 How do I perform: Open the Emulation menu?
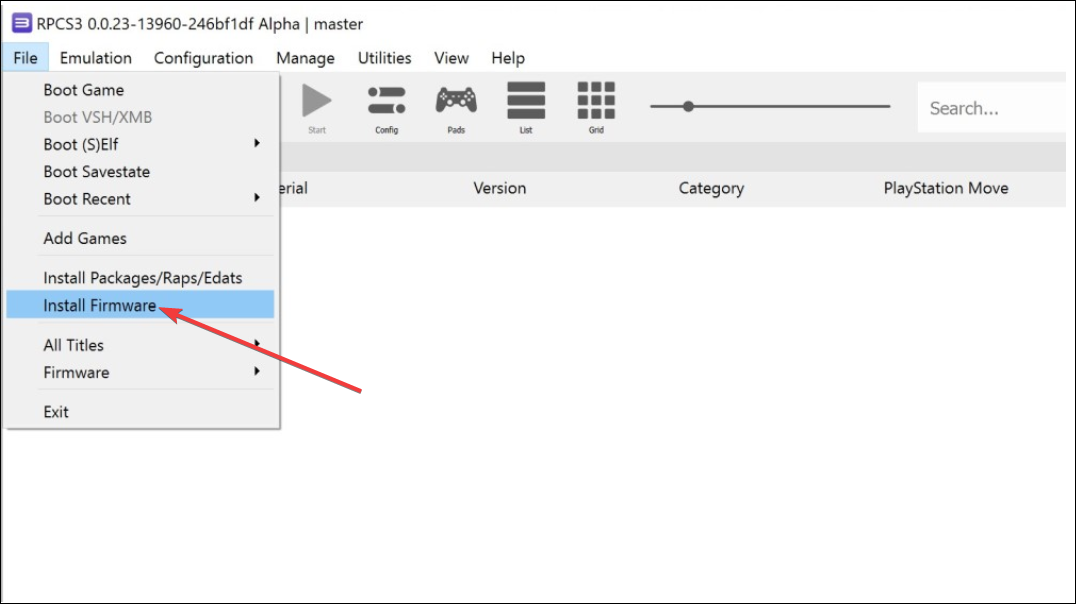[96, 58]
